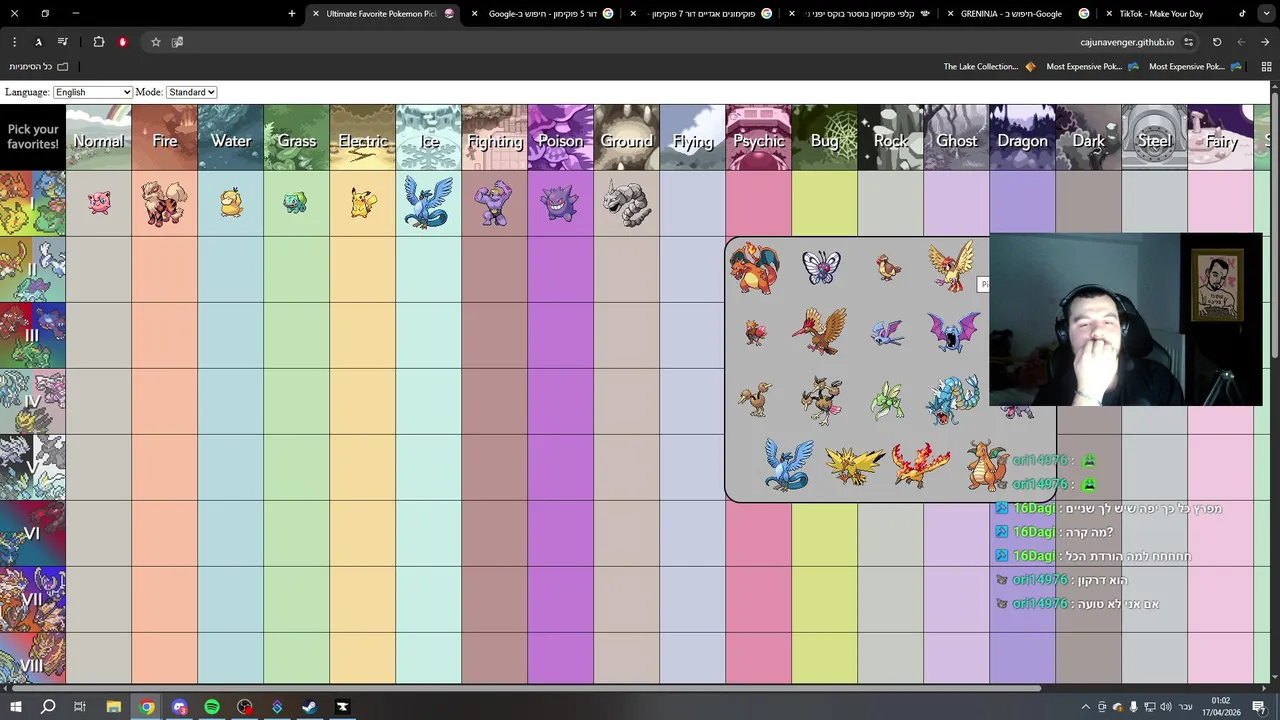The height and width of the screenshot is (720, 1280).
Task: Choose Pidgey sprite in popup
Action: [x=887, y=267]
